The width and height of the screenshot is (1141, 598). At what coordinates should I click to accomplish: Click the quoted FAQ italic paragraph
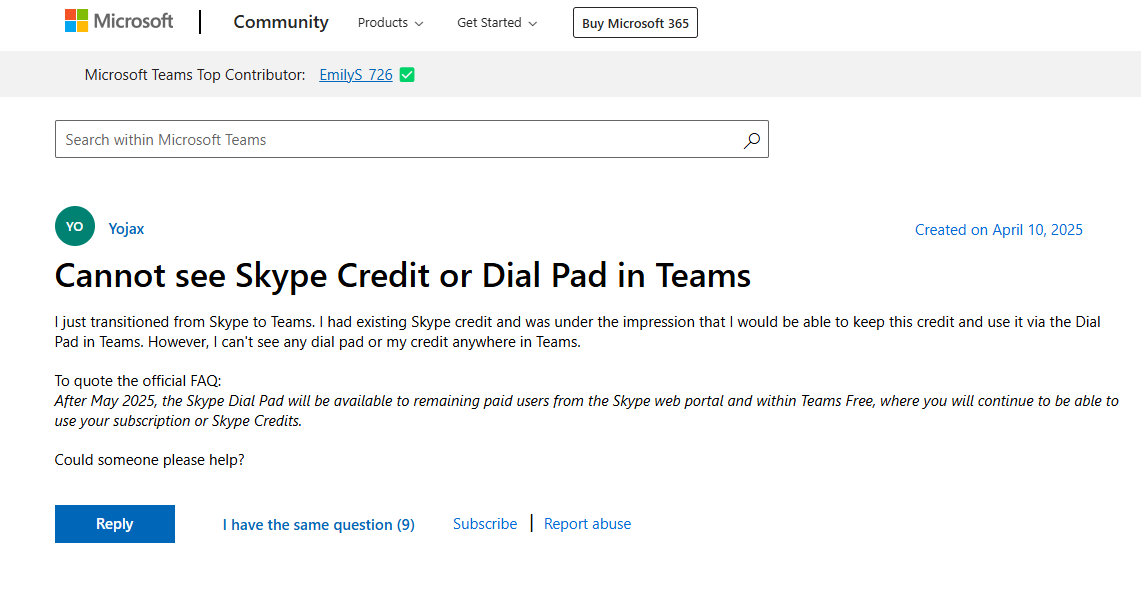coord(587,411)
